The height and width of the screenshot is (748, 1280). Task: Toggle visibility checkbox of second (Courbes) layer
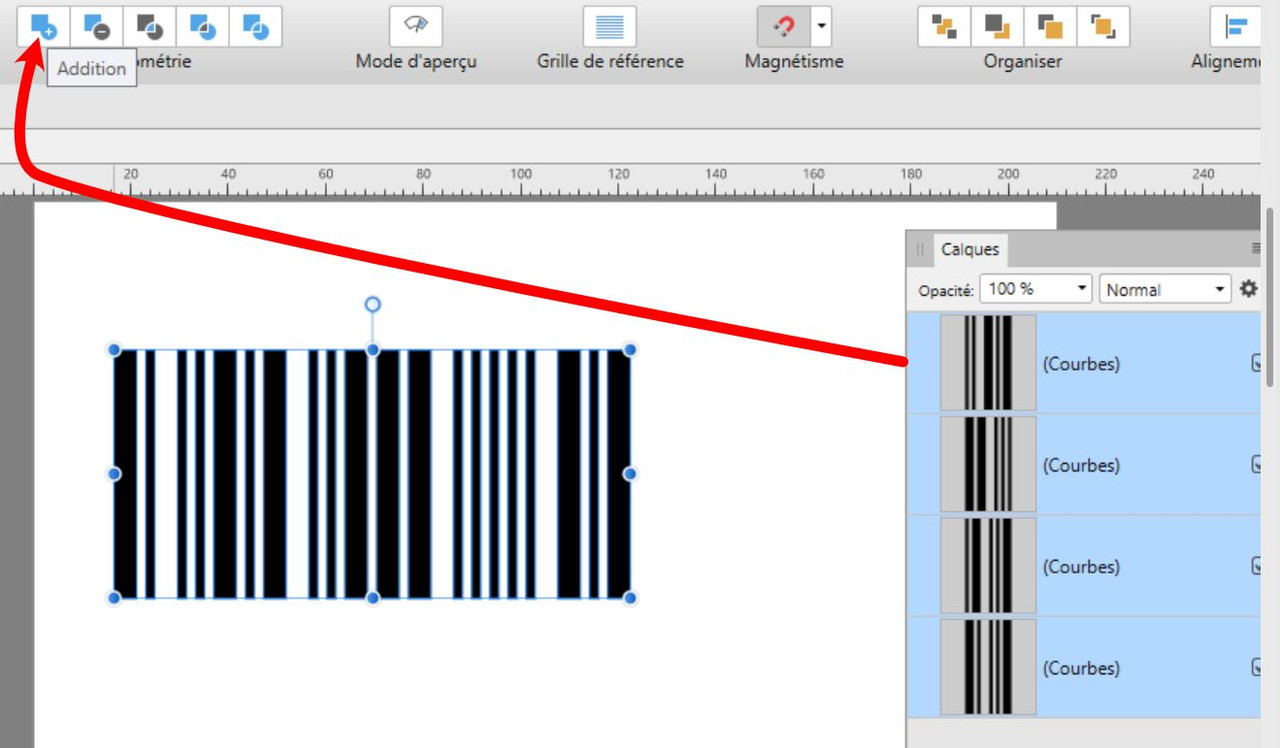(1257, 464)
